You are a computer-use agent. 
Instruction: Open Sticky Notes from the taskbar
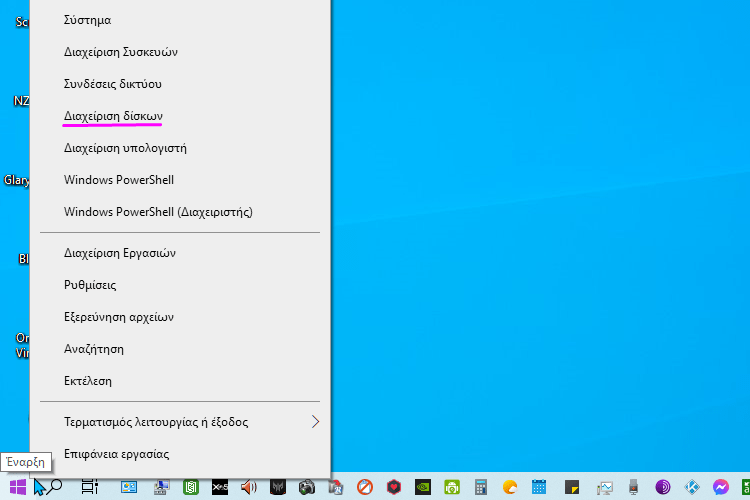click(x=572, y=487)
